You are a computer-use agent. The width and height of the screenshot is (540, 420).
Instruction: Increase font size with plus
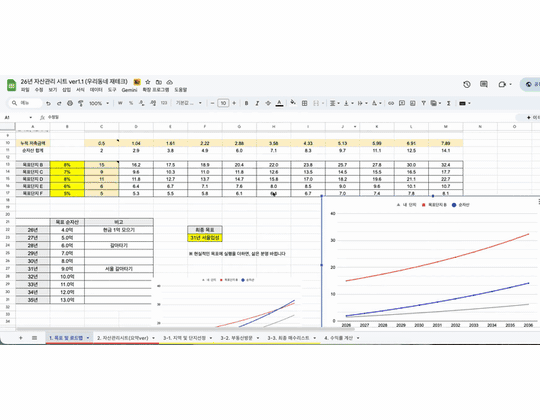[234, 103]
